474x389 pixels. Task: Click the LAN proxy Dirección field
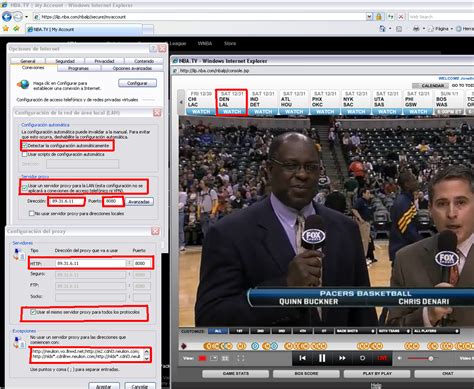(x=66, y=201)
